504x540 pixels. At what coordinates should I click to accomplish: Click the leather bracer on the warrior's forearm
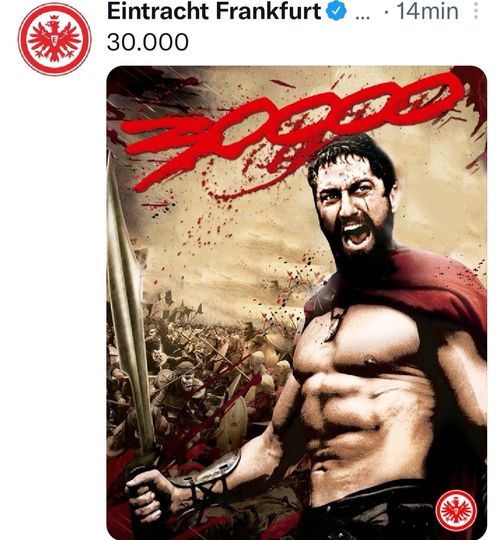point(207,470)
